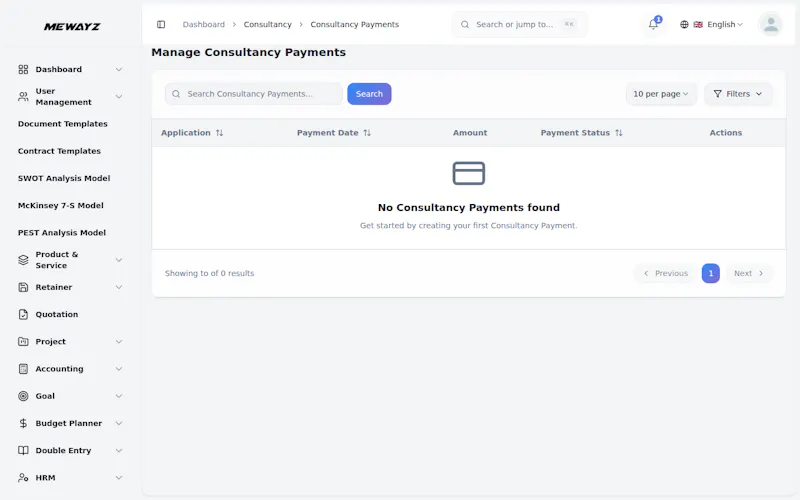Click the magnifier in top search bar
Image resolution: width=800 pixels, height=500 pixels.
[x=465, y=24]
